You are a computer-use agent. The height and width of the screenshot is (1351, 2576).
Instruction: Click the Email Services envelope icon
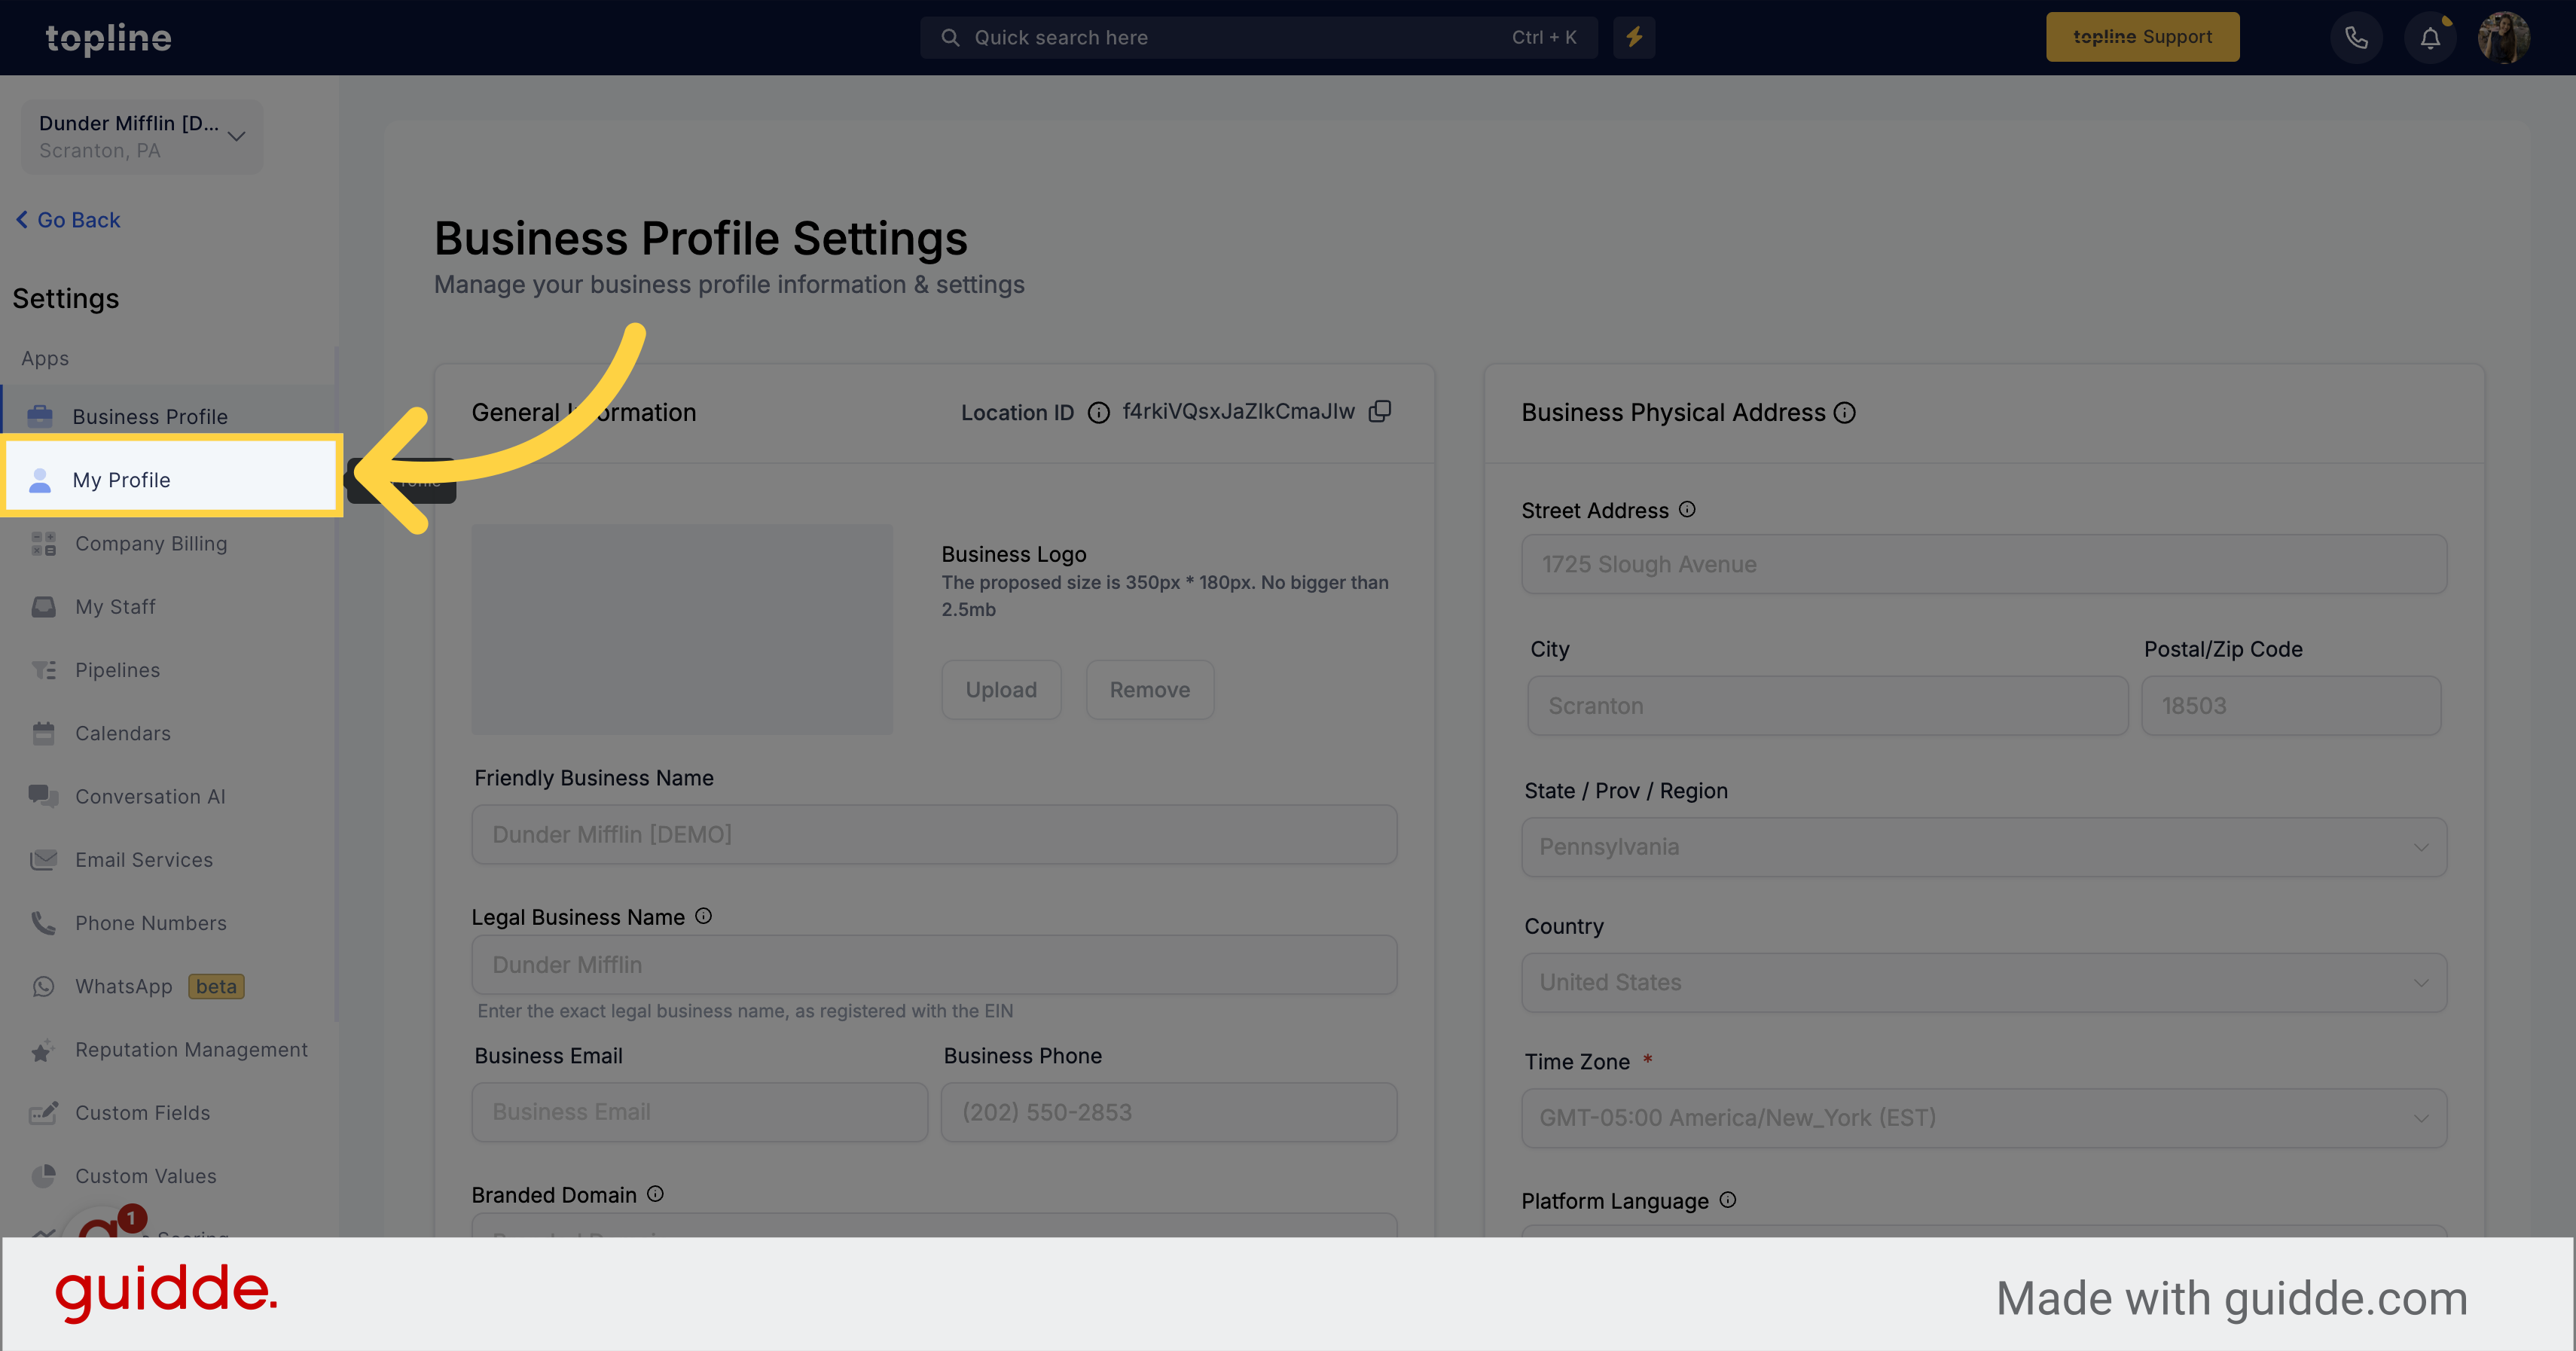tap(43, 860)
